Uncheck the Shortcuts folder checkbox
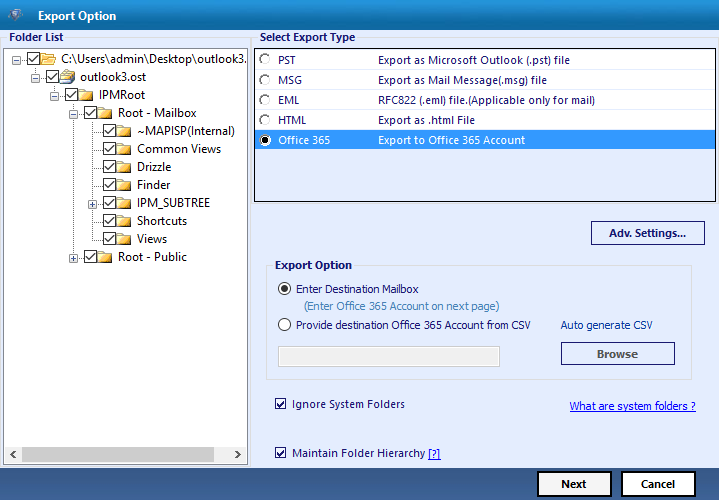The width and height of the screenshot is (719, 500). 109,221
